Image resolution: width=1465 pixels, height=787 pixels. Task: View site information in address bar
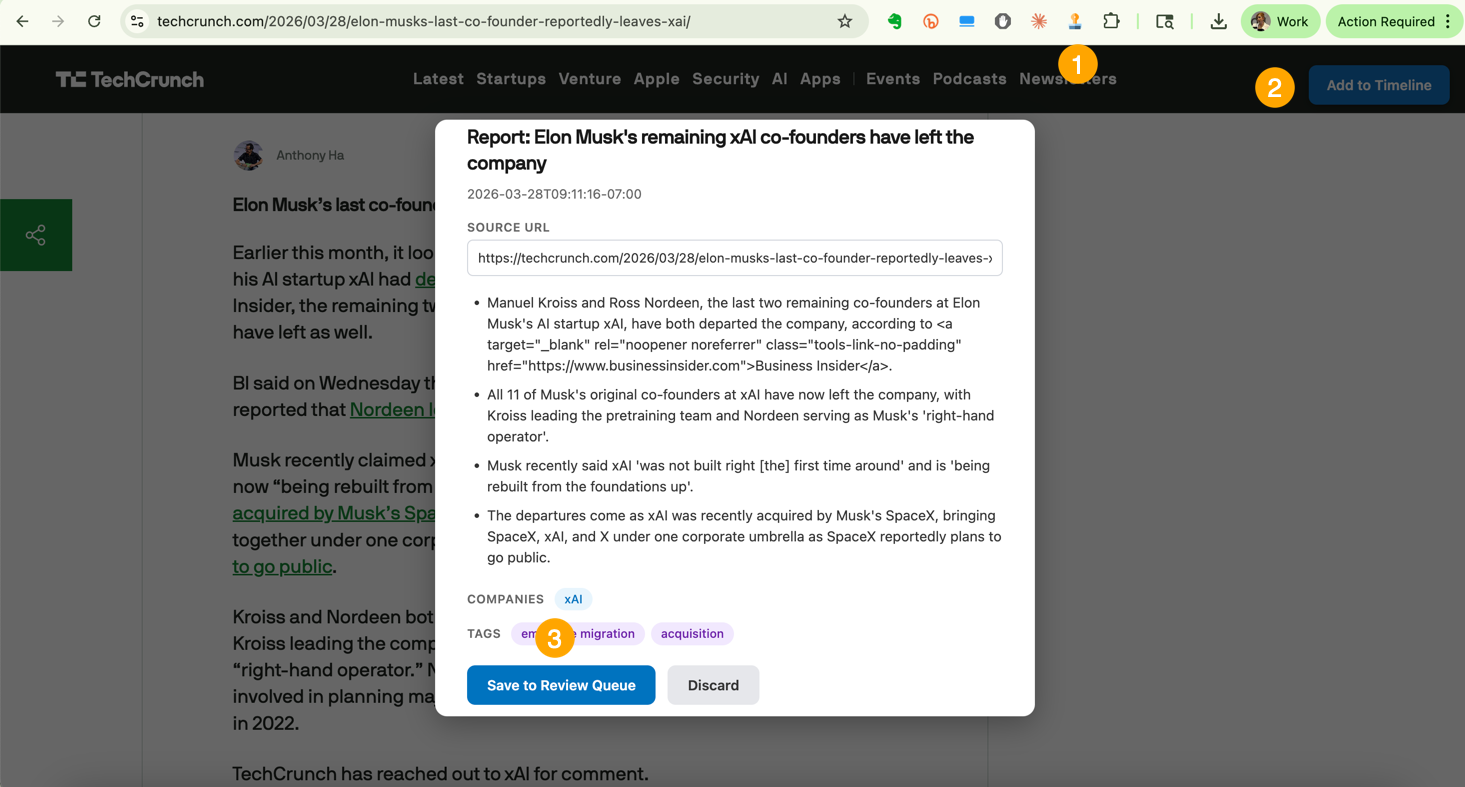[x=138, y=21]
